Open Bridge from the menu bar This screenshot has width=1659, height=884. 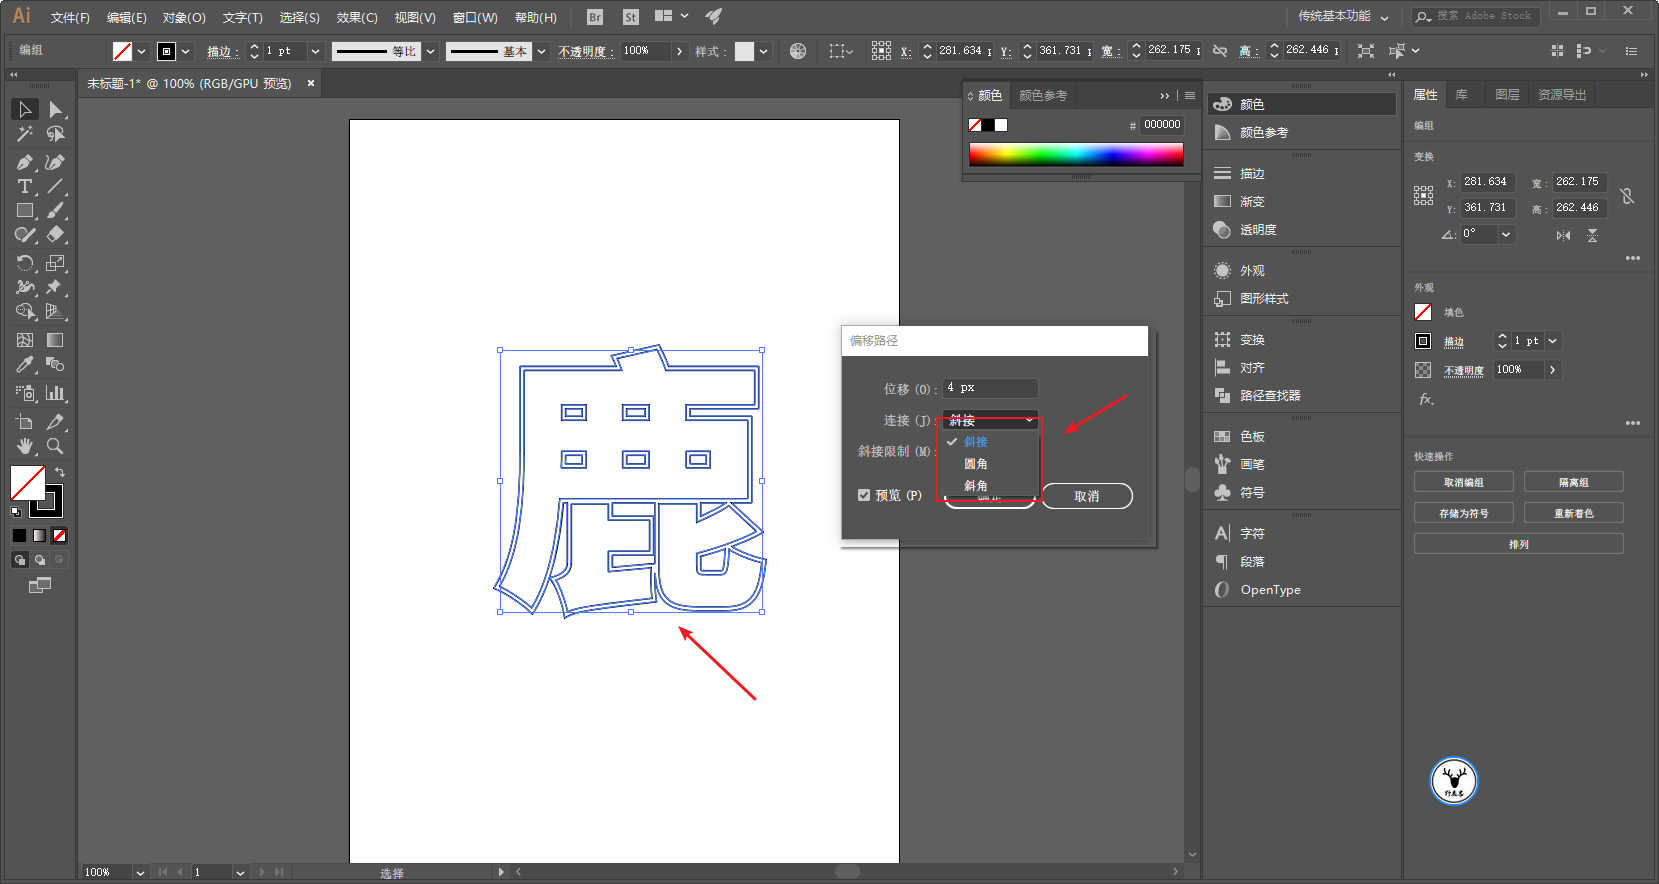(x=595, y=17)
